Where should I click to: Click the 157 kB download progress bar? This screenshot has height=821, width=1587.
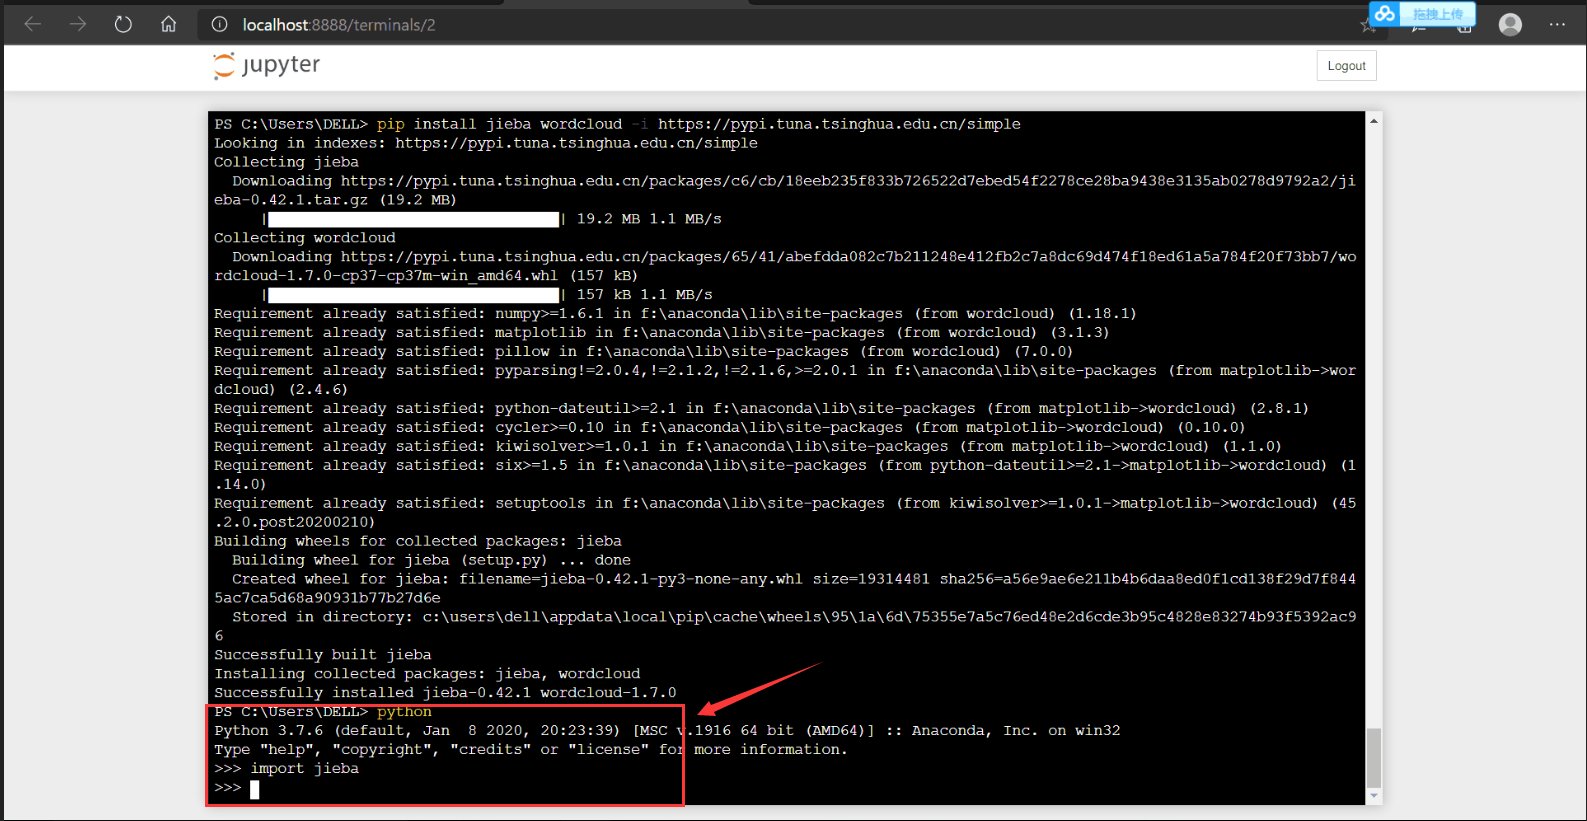pyautogui.click(x=413, y=295)
